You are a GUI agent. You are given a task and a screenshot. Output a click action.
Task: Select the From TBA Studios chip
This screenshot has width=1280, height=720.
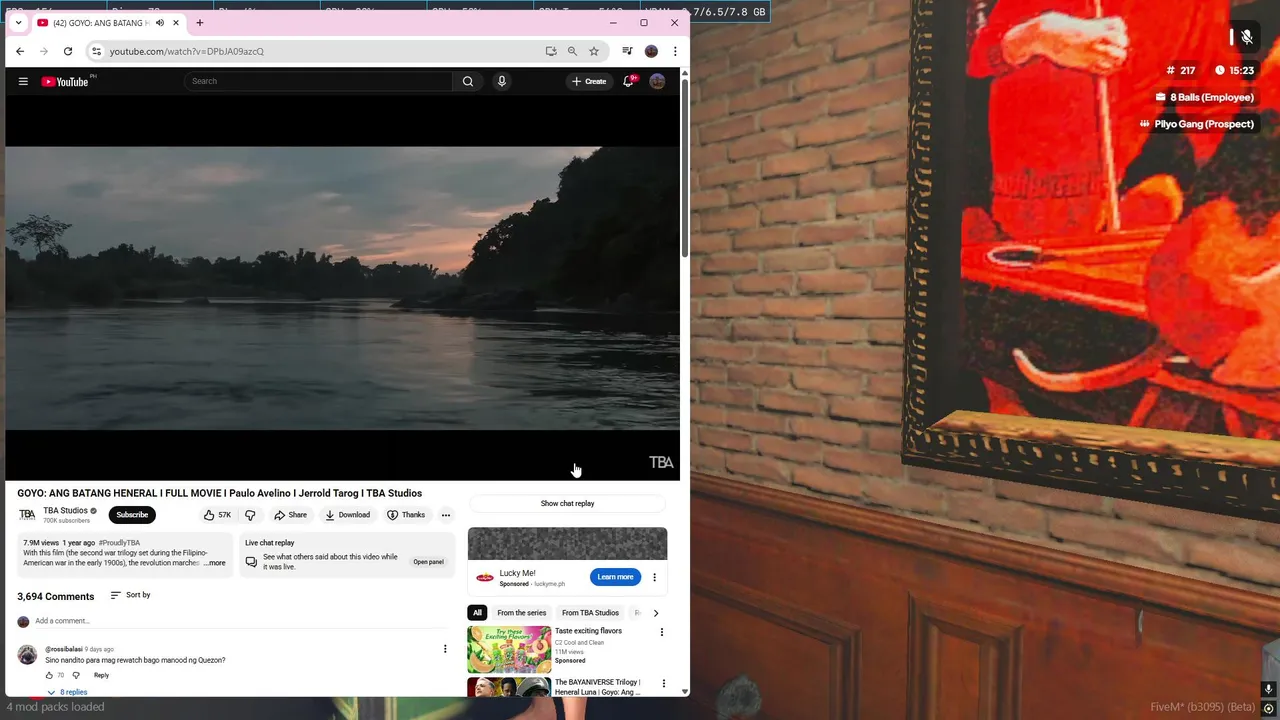coord(590,613)
